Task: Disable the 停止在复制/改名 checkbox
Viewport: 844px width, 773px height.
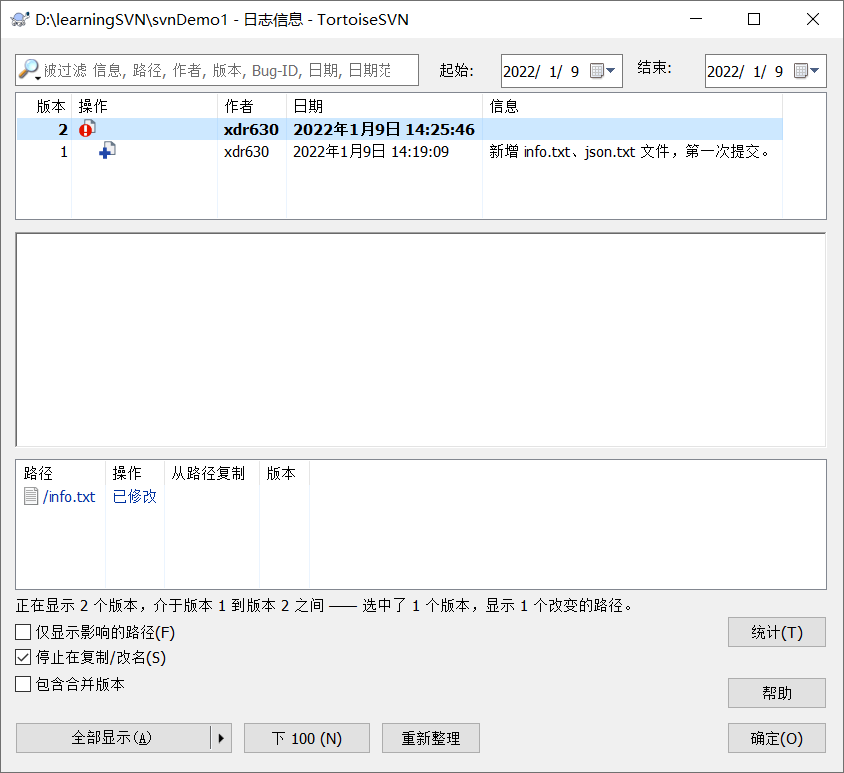Action: click(x=22, y=657)
